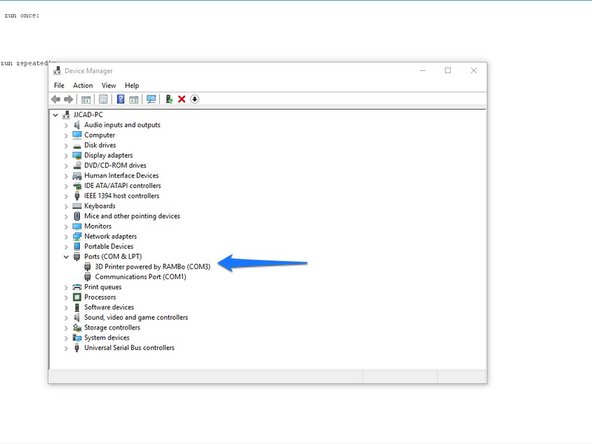Select the JJCAD-PC computer name

(88, 115)
